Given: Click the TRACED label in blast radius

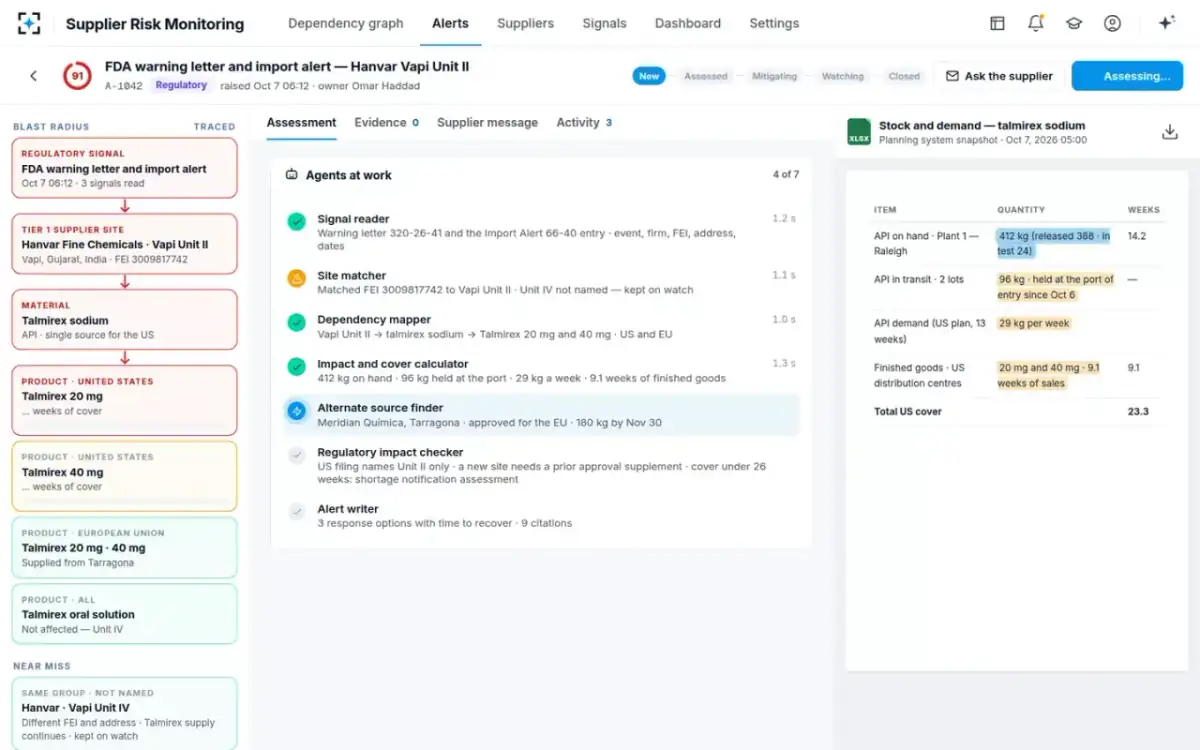Looking at the screenshot, I should tap(214, 127).
